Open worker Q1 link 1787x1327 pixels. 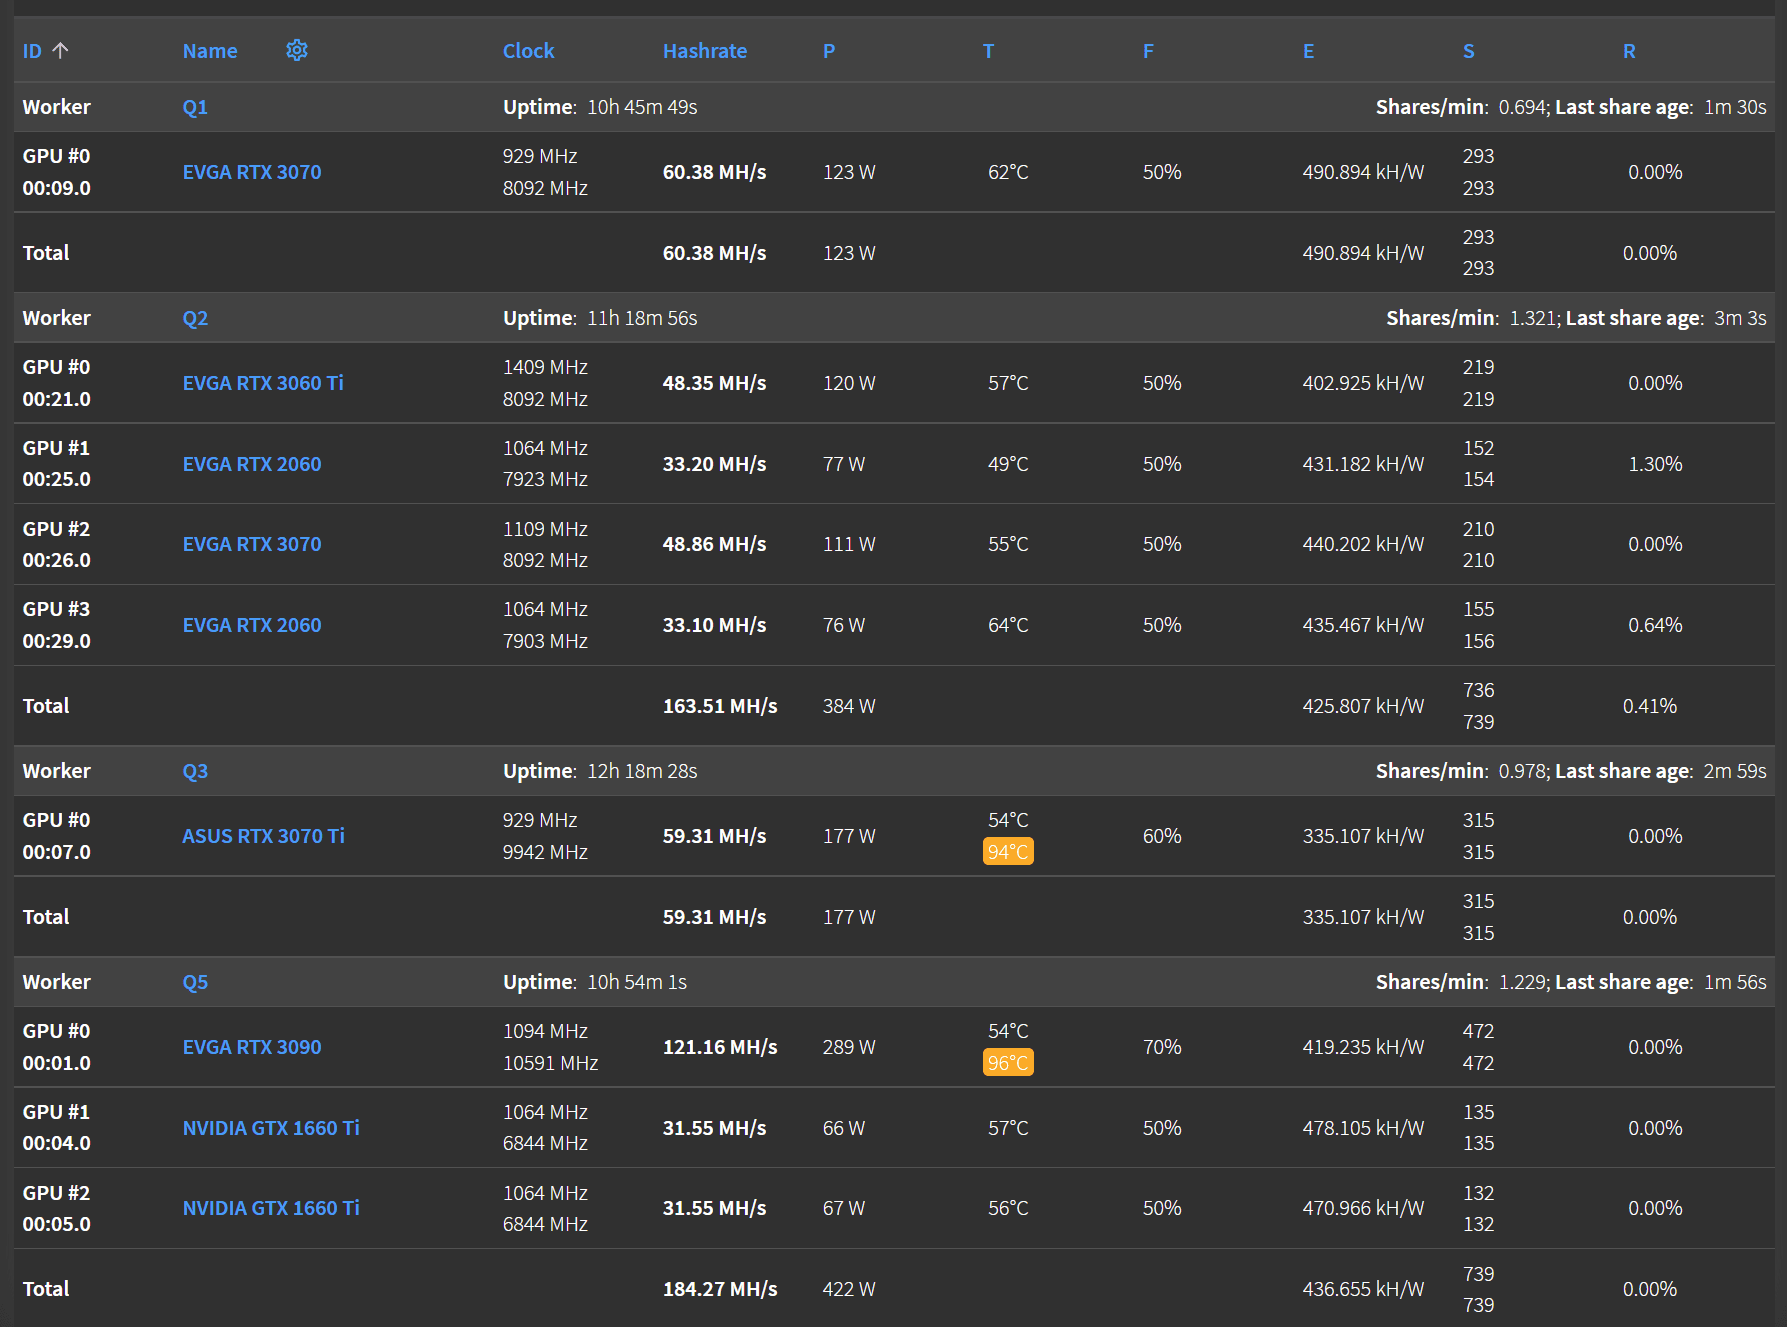point(195,107)
